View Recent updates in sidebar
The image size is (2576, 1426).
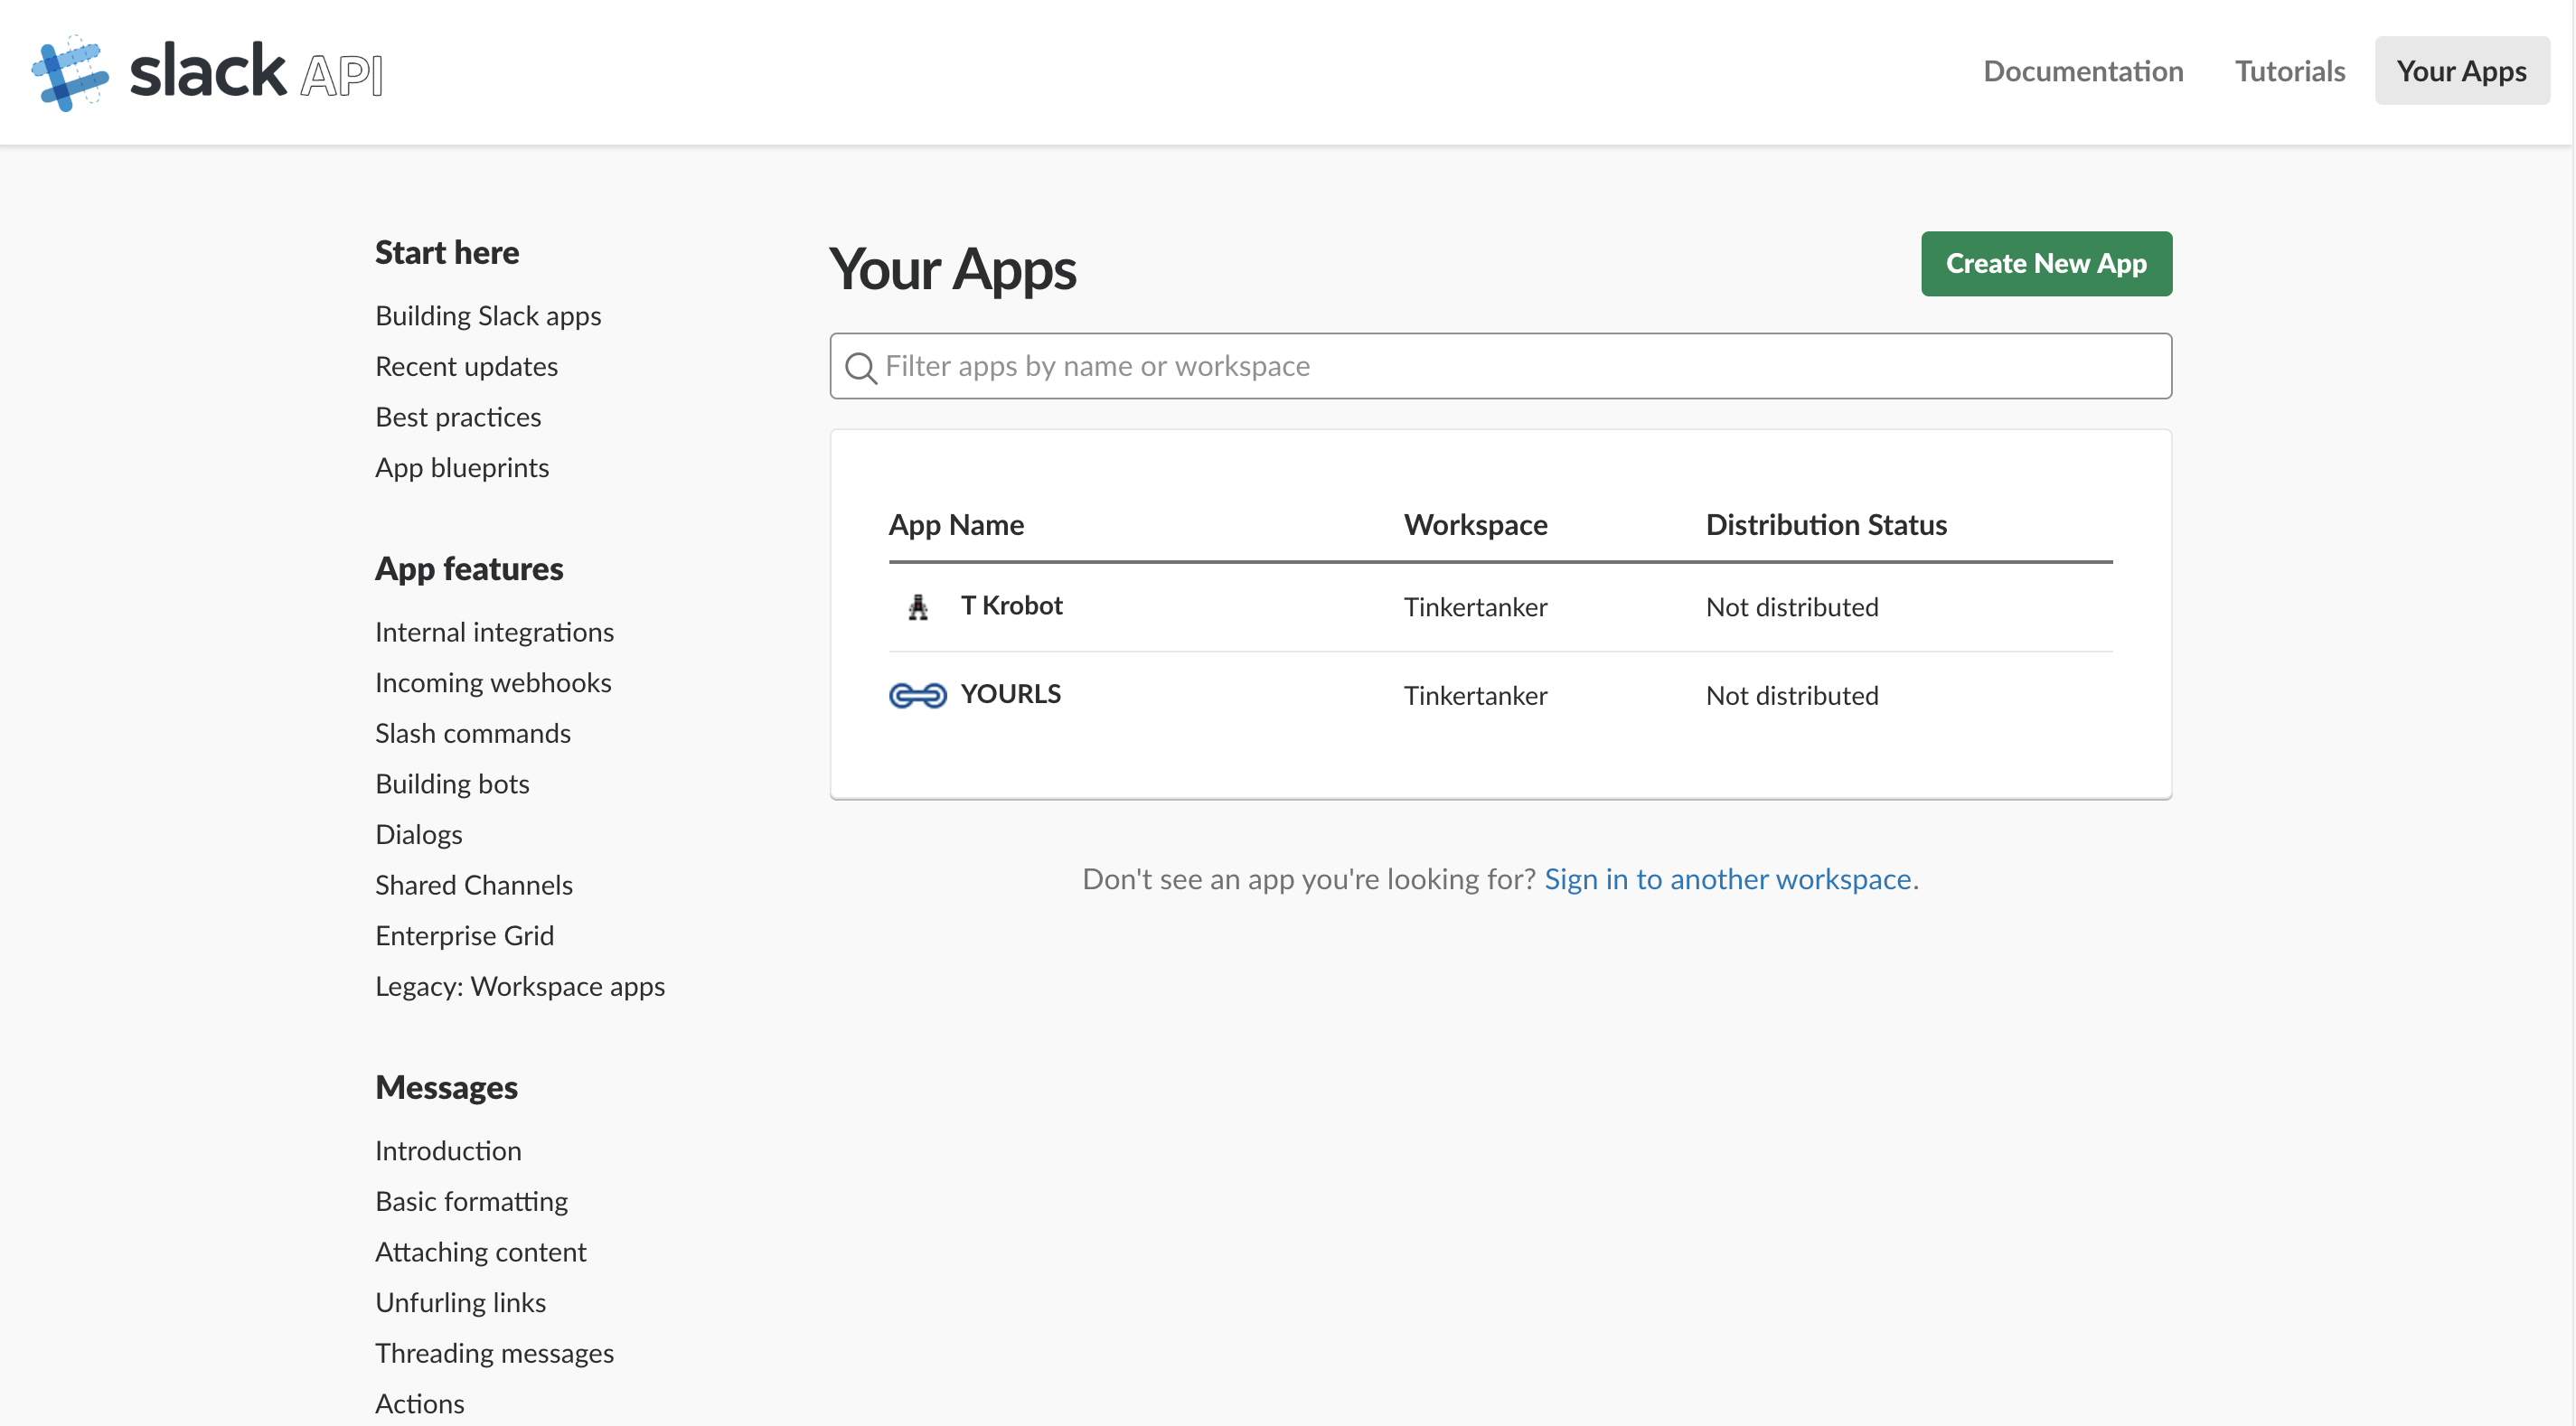click(466, 366)
